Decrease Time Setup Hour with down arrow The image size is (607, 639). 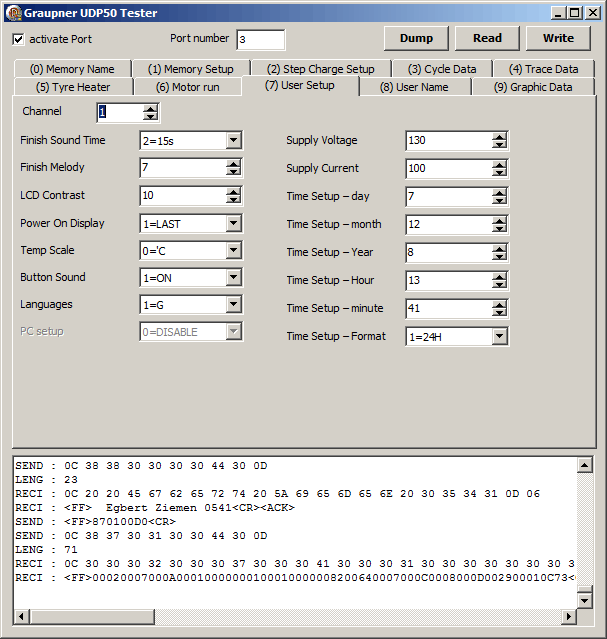[499, 284]
